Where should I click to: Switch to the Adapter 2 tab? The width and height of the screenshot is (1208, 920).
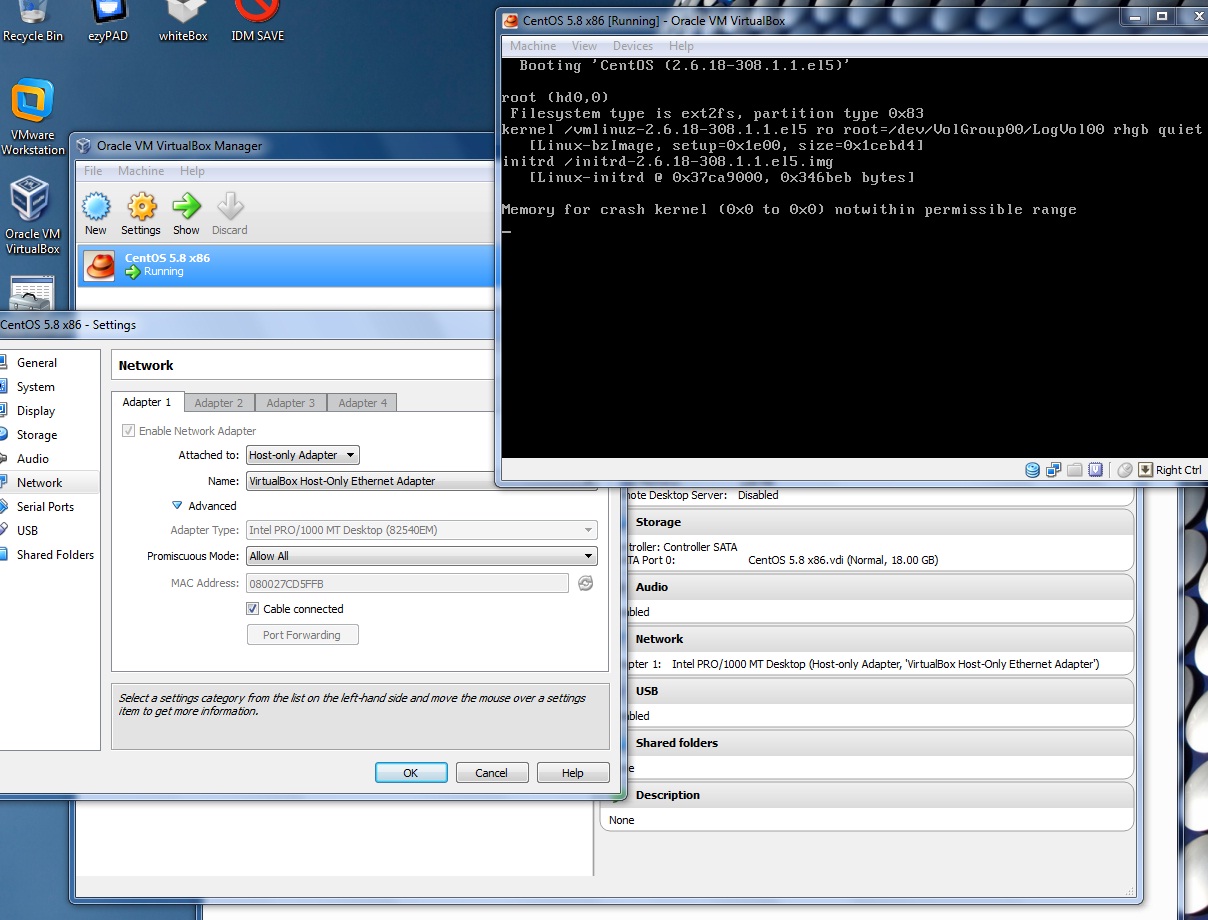[219, 403]
